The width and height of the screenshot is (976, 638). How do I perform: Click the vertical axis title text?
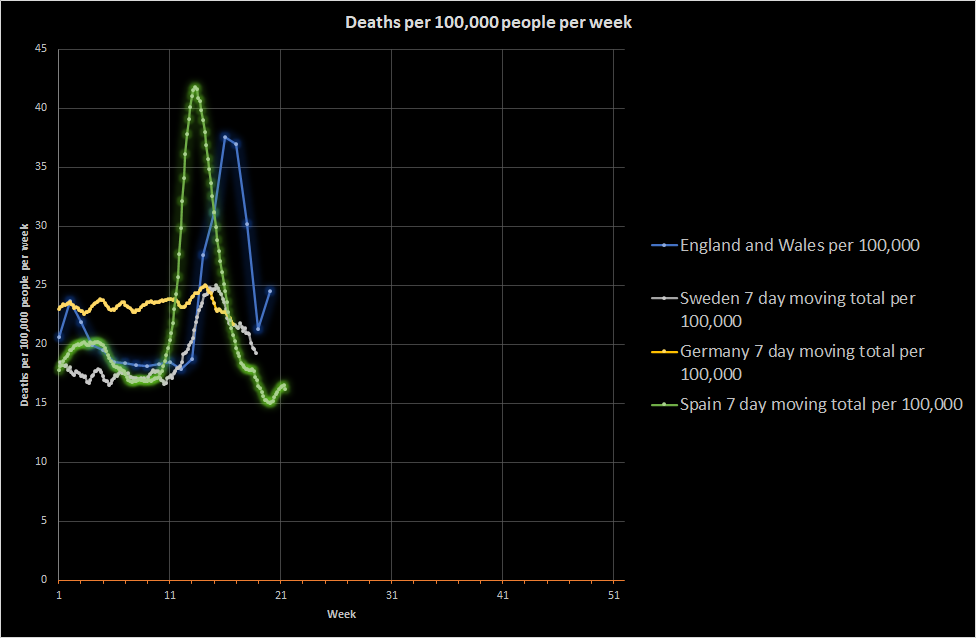(24, 315)
